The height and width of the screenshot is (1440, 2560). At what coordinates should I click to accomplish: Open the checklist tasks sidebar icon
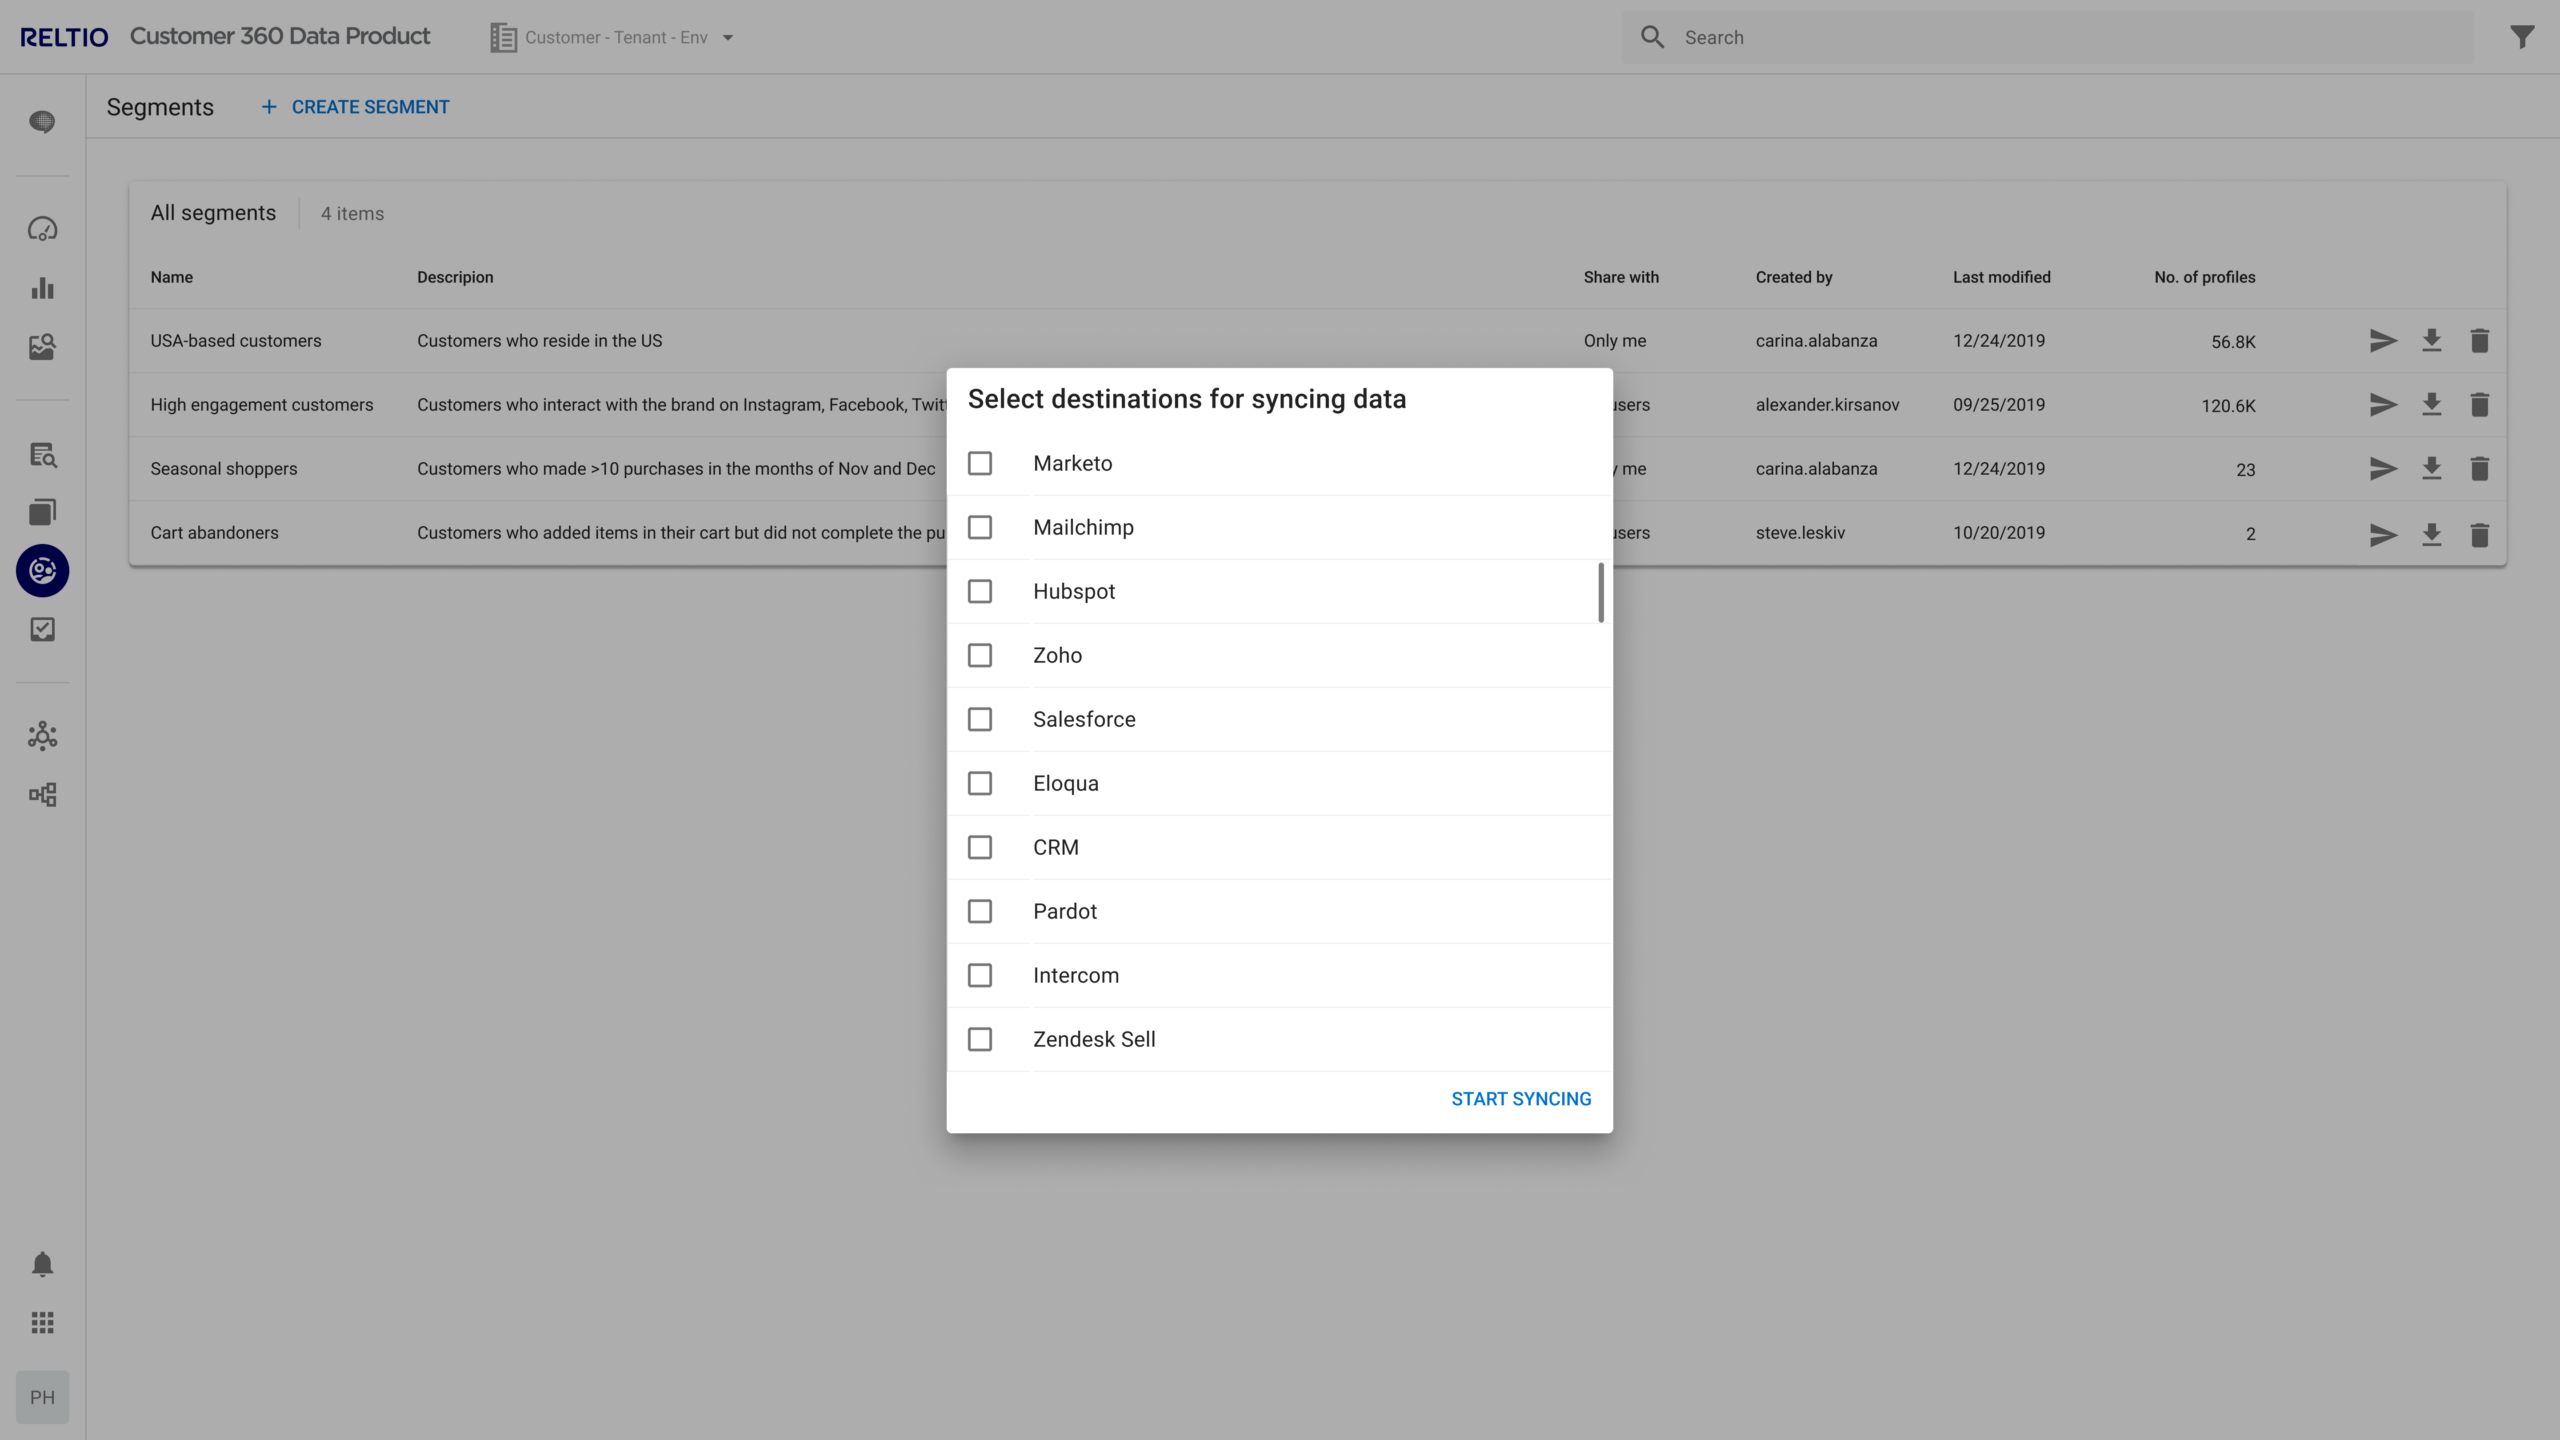[x=42, y=629]
